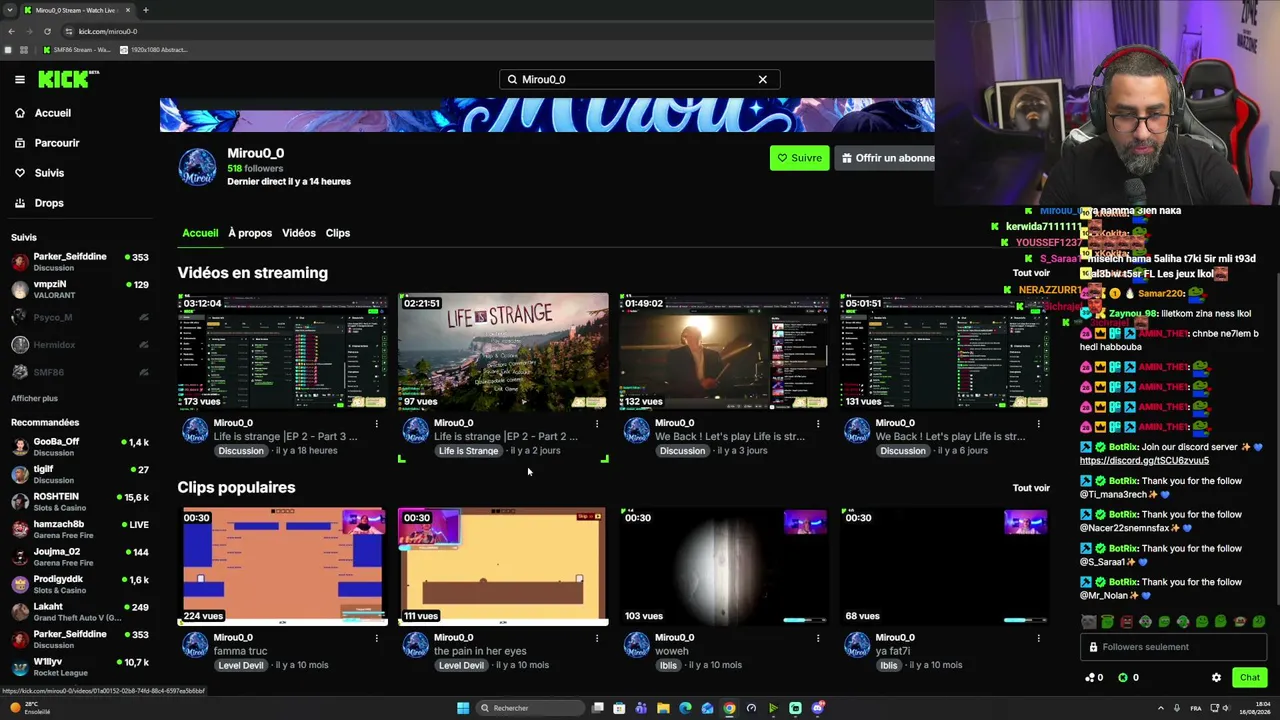Image resolution: width=1280 pixels, height=720 pixels.
Task: Open ROSHTEIN recommended channel
Action: pos(80,502)
